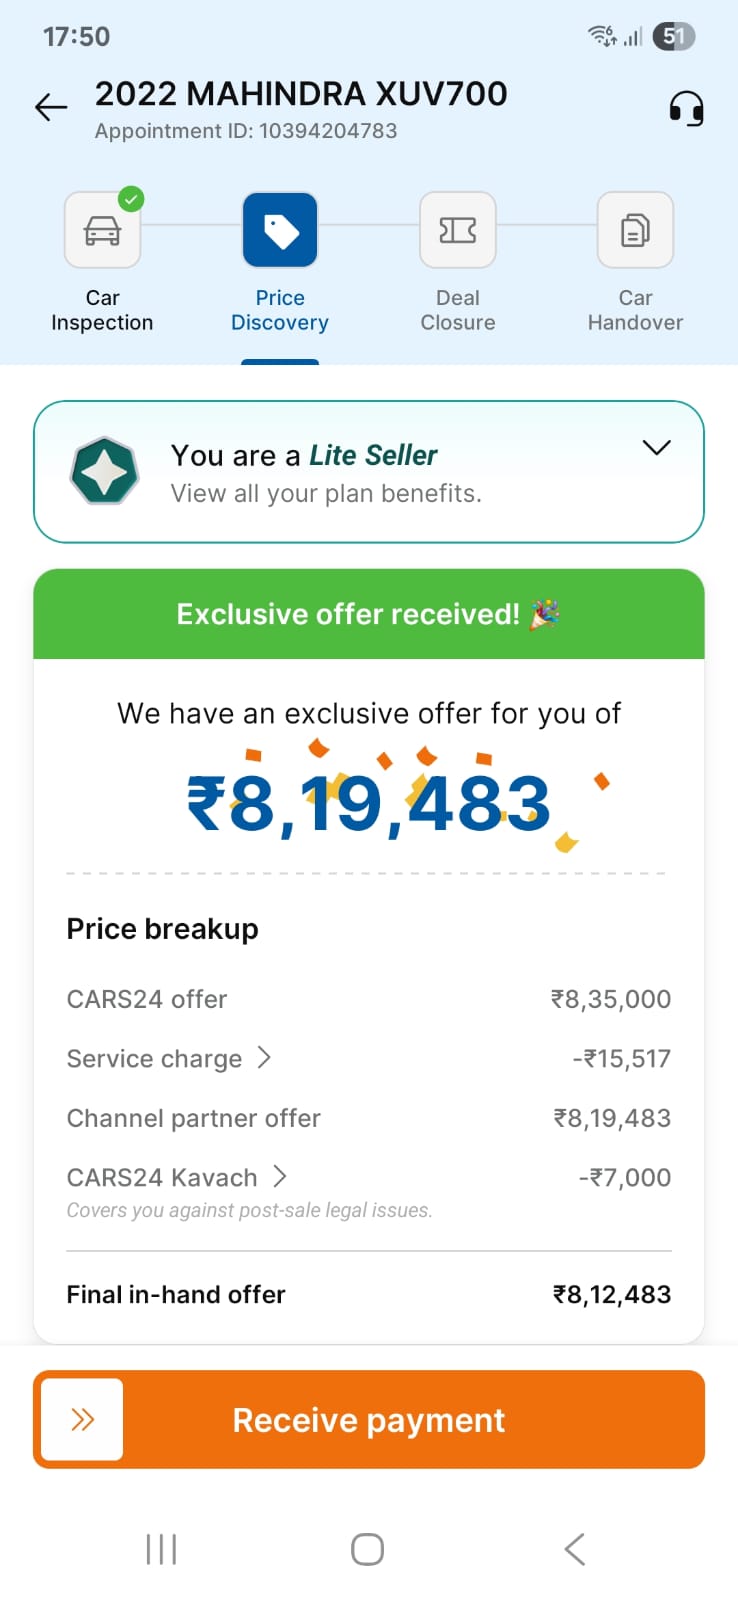The image size is (738, 1600).
Task: Tap the Final in-hand offer amount
Action: point(612,1295)
